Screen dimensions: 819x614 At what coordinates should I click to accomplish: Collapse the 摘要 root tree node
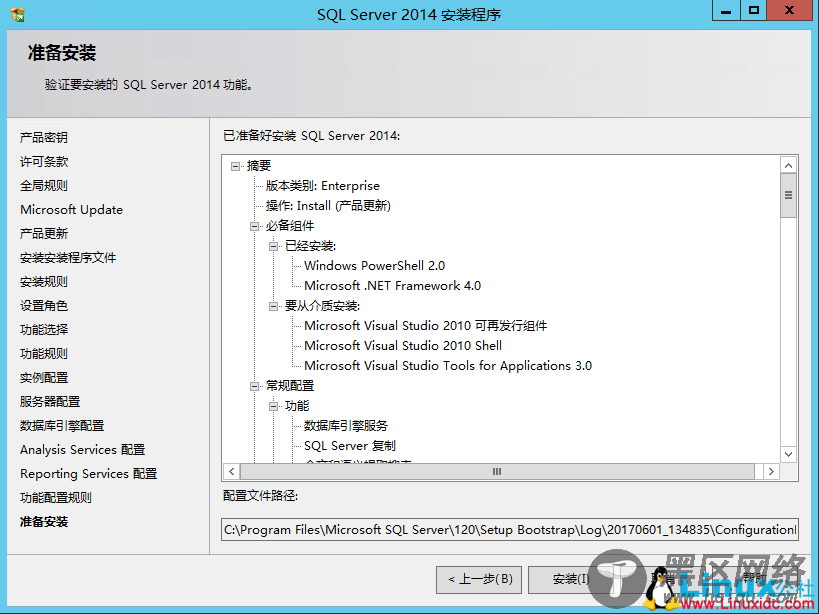[236, 166]
